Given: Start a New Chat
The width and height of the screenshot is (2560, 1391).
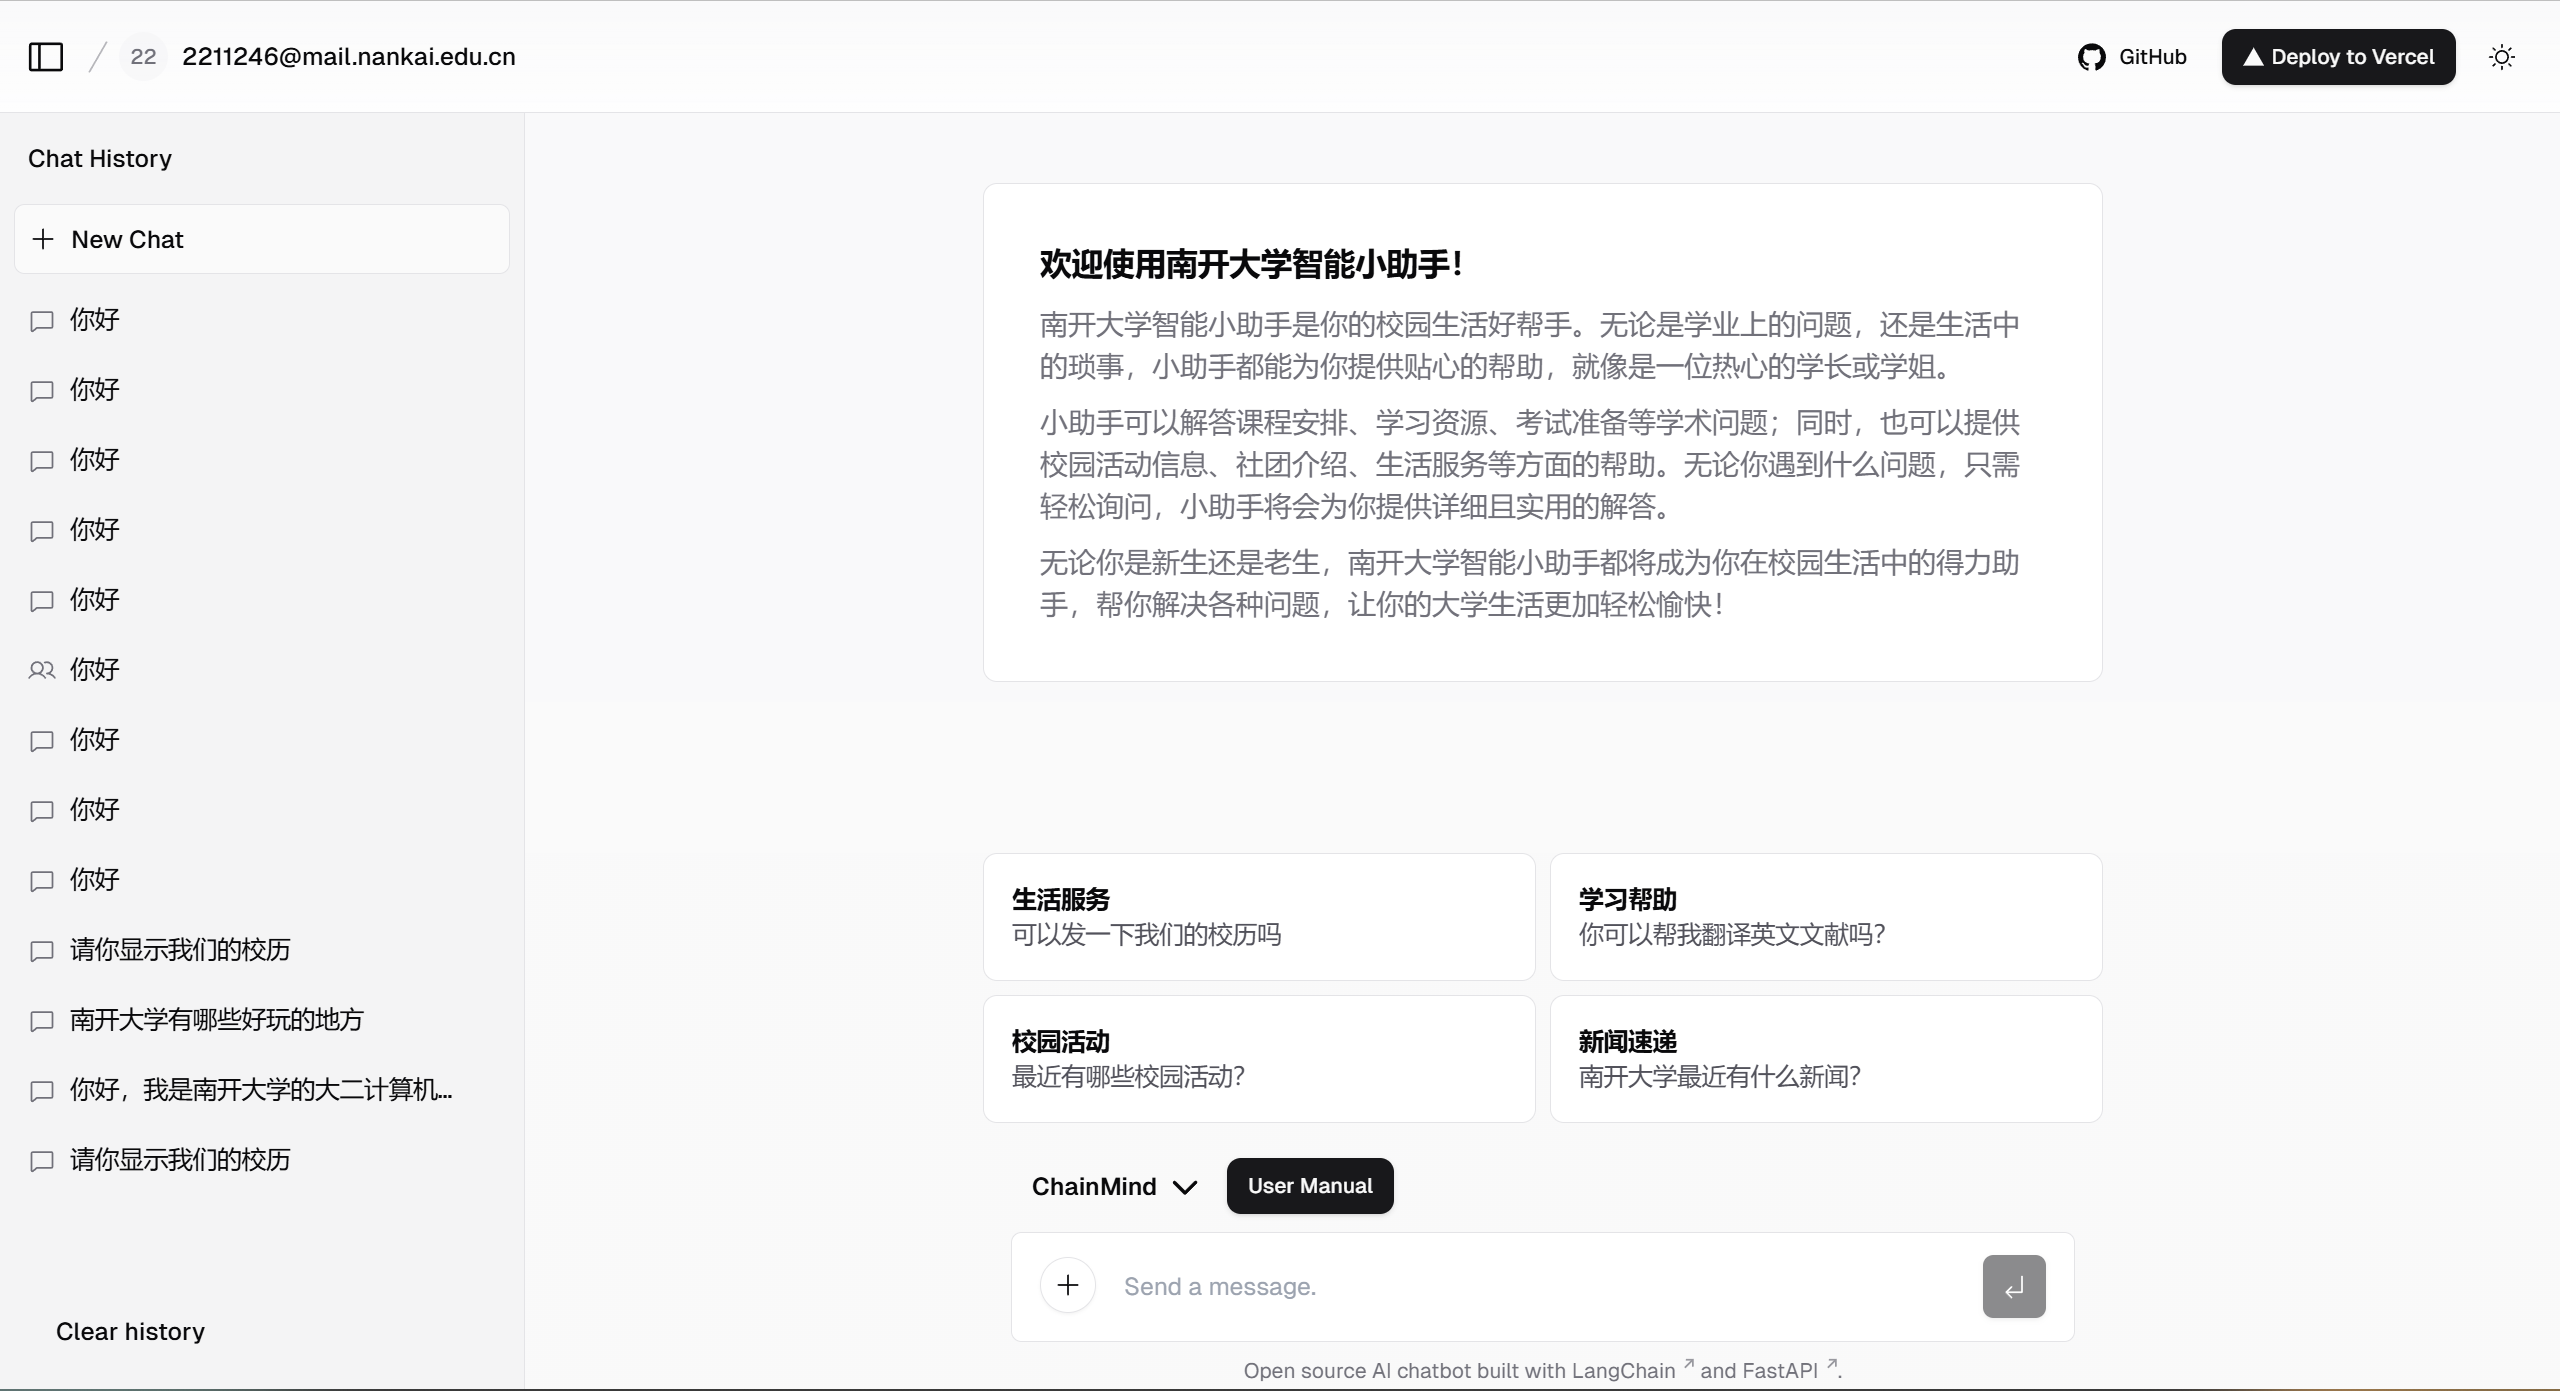Looking at the screenshot, I should [262, 239].
